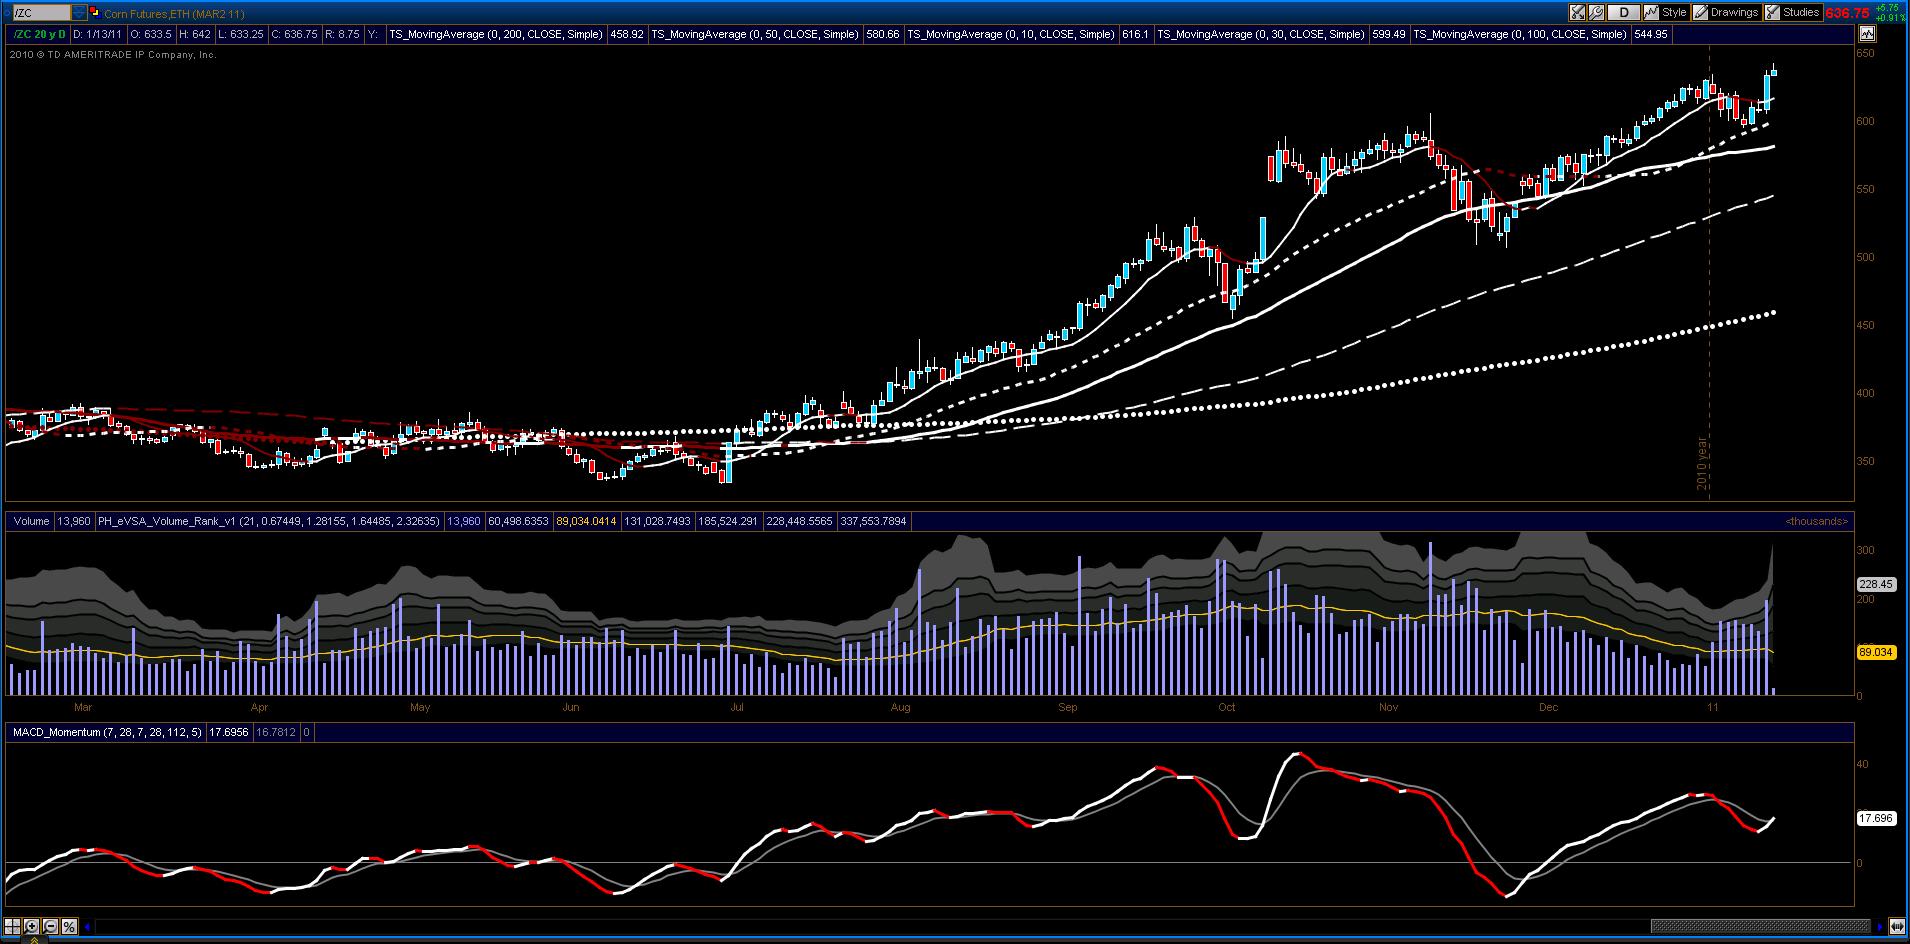Click the 200-period moving average label
This screenshot has height=944, width=1910.
pyautogui.click(x=495, y=34)
